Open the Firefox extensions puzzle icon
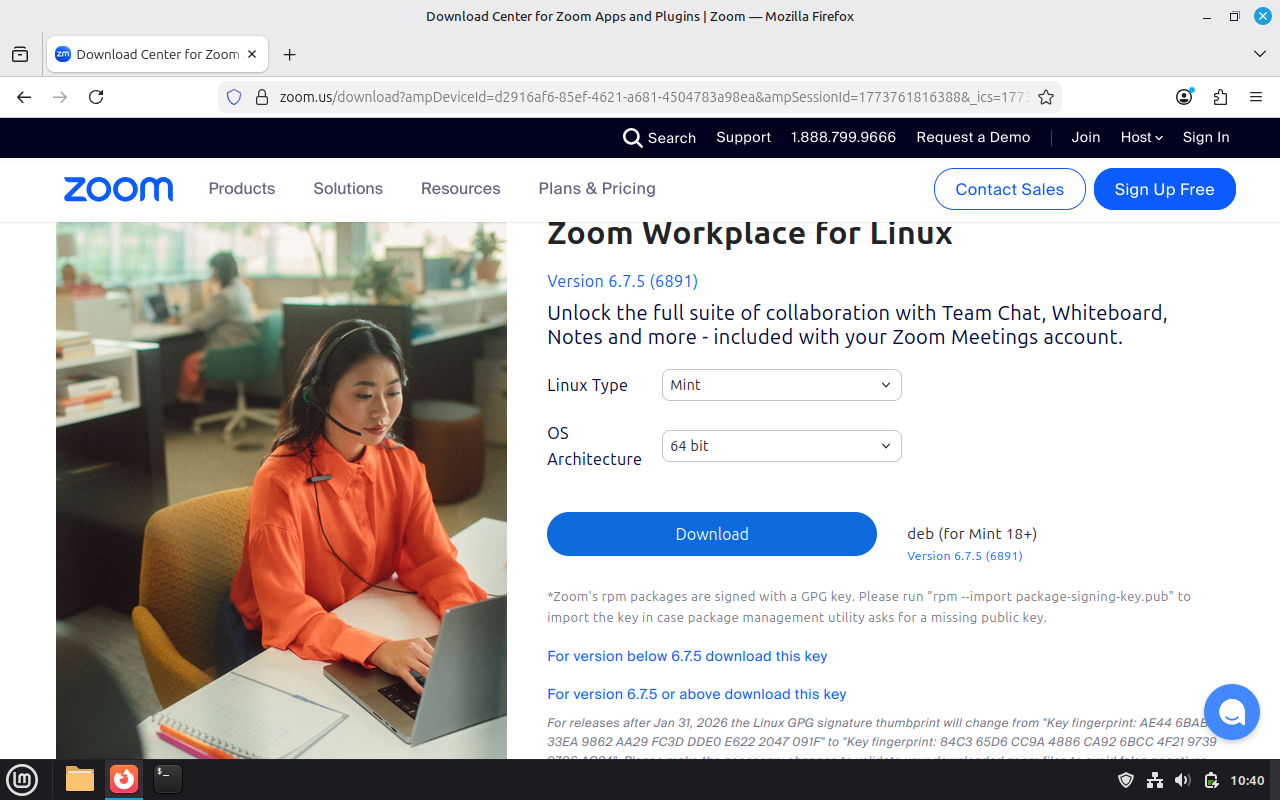 pos(1220,97)
